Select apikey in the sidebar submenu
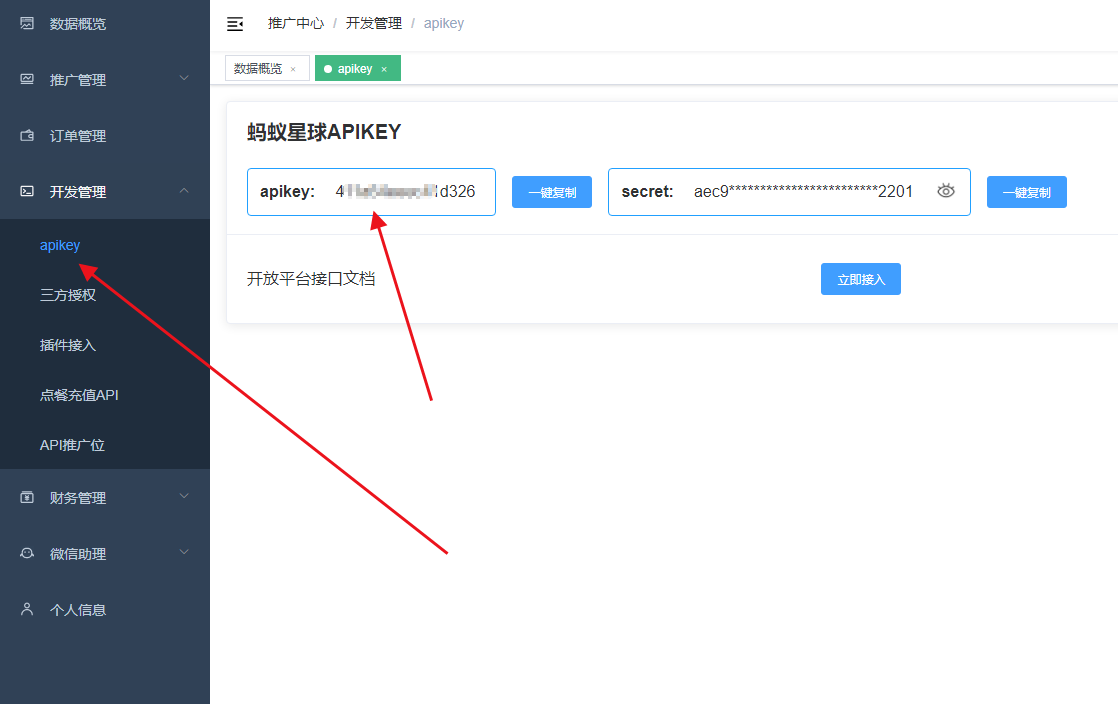Image resolution: width=1118 pixels, height=704 pixels. (x=105, y=245)
